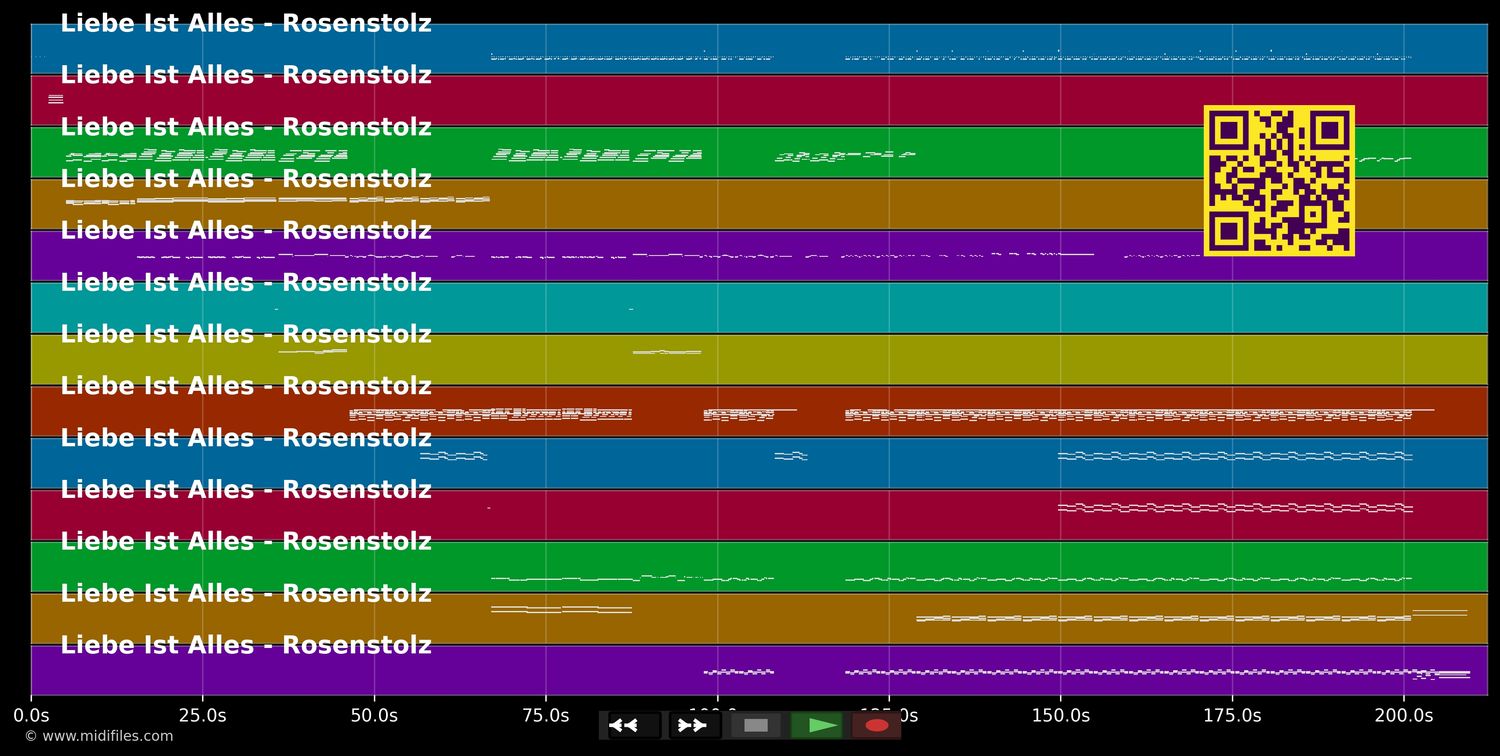
Task: Click the 0.0s time axis label
Action: pos(31,715)
